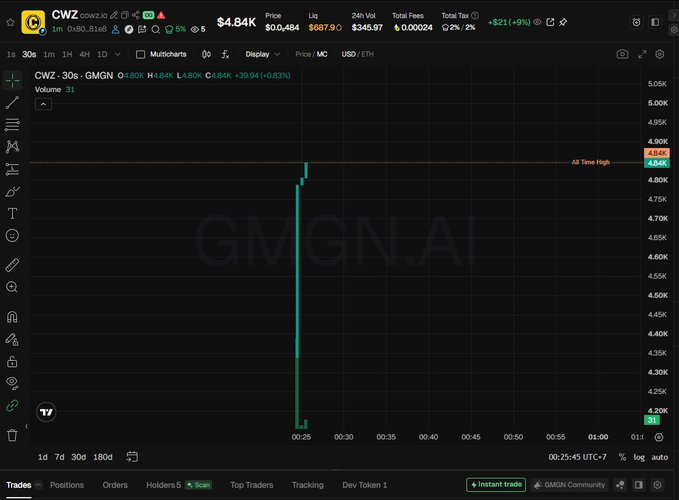Open the go-to-date calendar icon
This screenshot has width=679, height=500.
[x=132, y=457]
